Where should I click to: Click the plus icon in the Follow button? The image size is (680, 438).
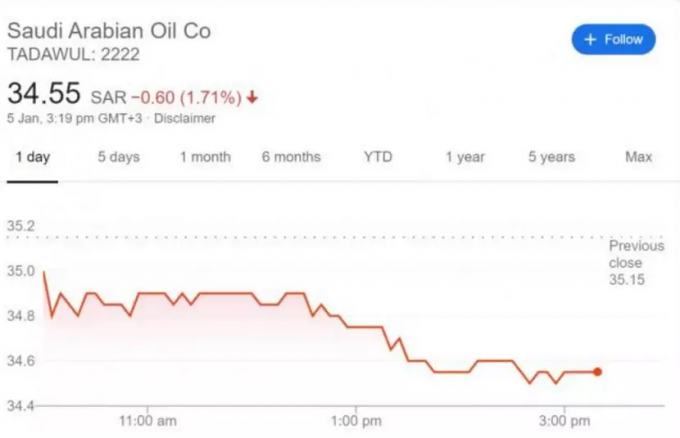[590, 39]
